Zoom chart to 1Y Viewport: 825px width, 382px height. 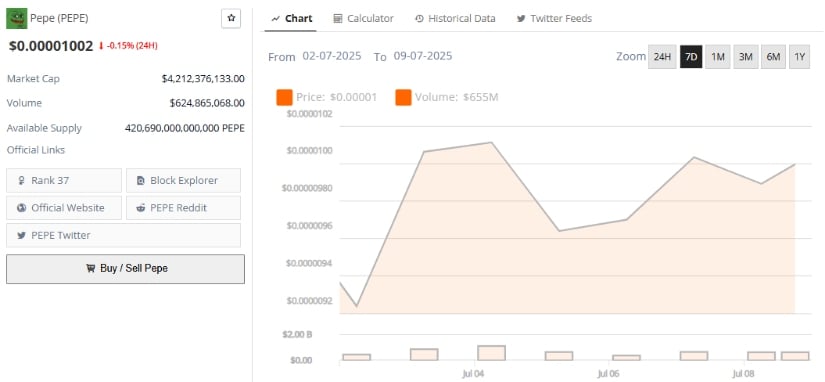pyautogui.click(x=799, y=57)
